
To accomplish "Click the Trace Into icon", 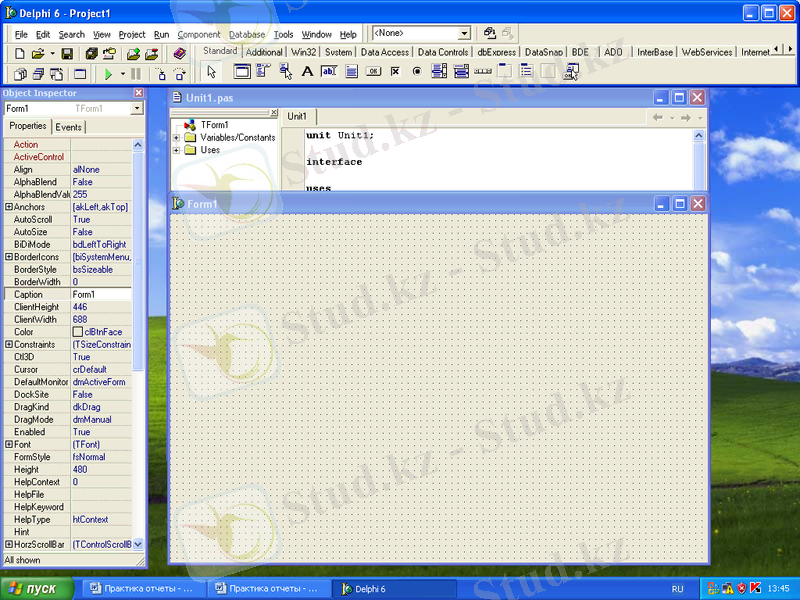I will pyautogui.click(x=161, y=74).
